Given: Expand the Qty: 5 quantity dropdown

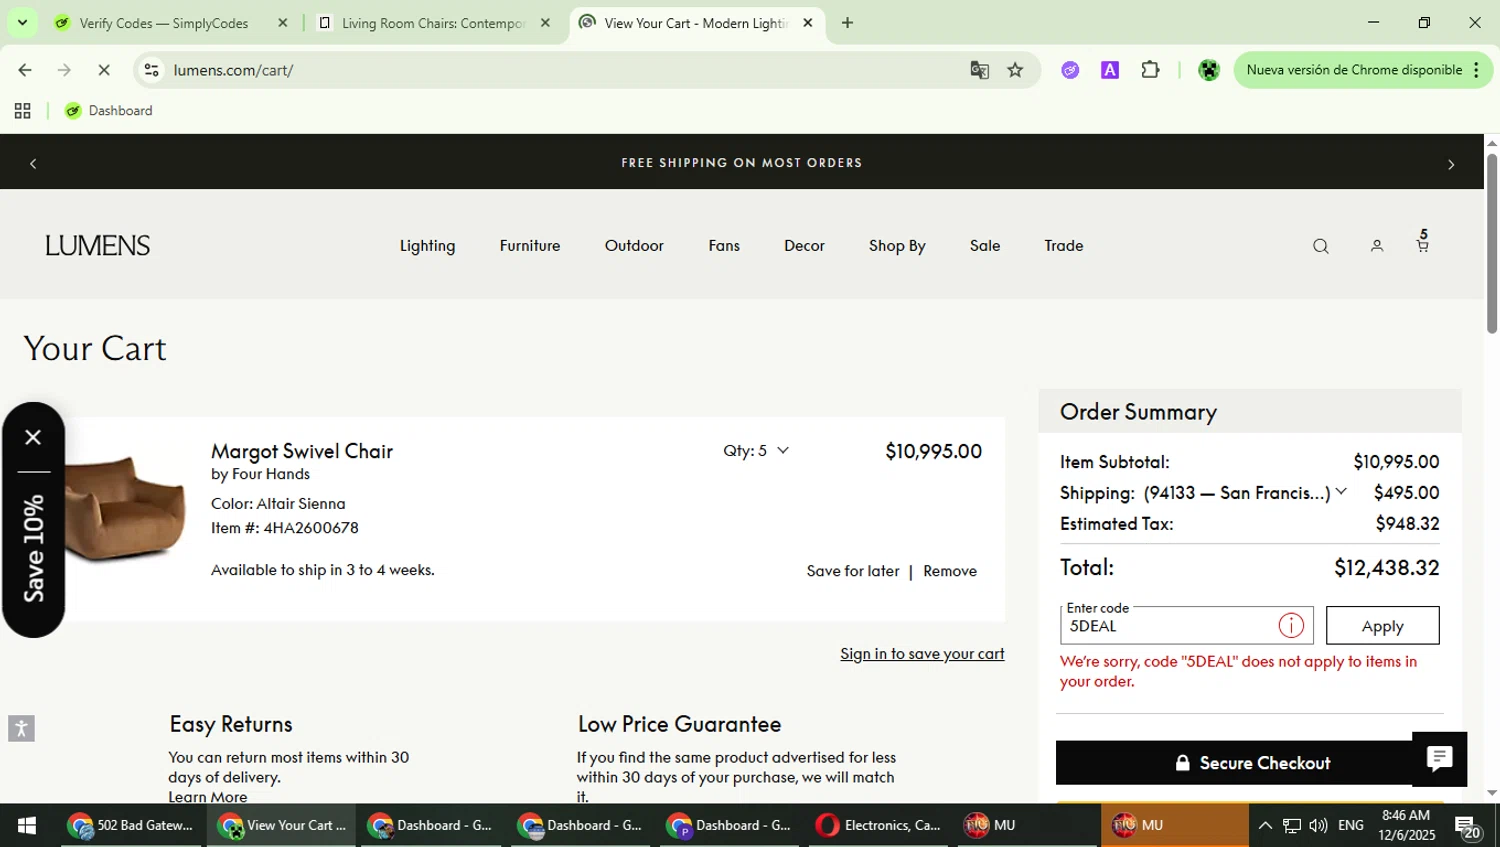Looking at the screenshot, I should point(756,451).
